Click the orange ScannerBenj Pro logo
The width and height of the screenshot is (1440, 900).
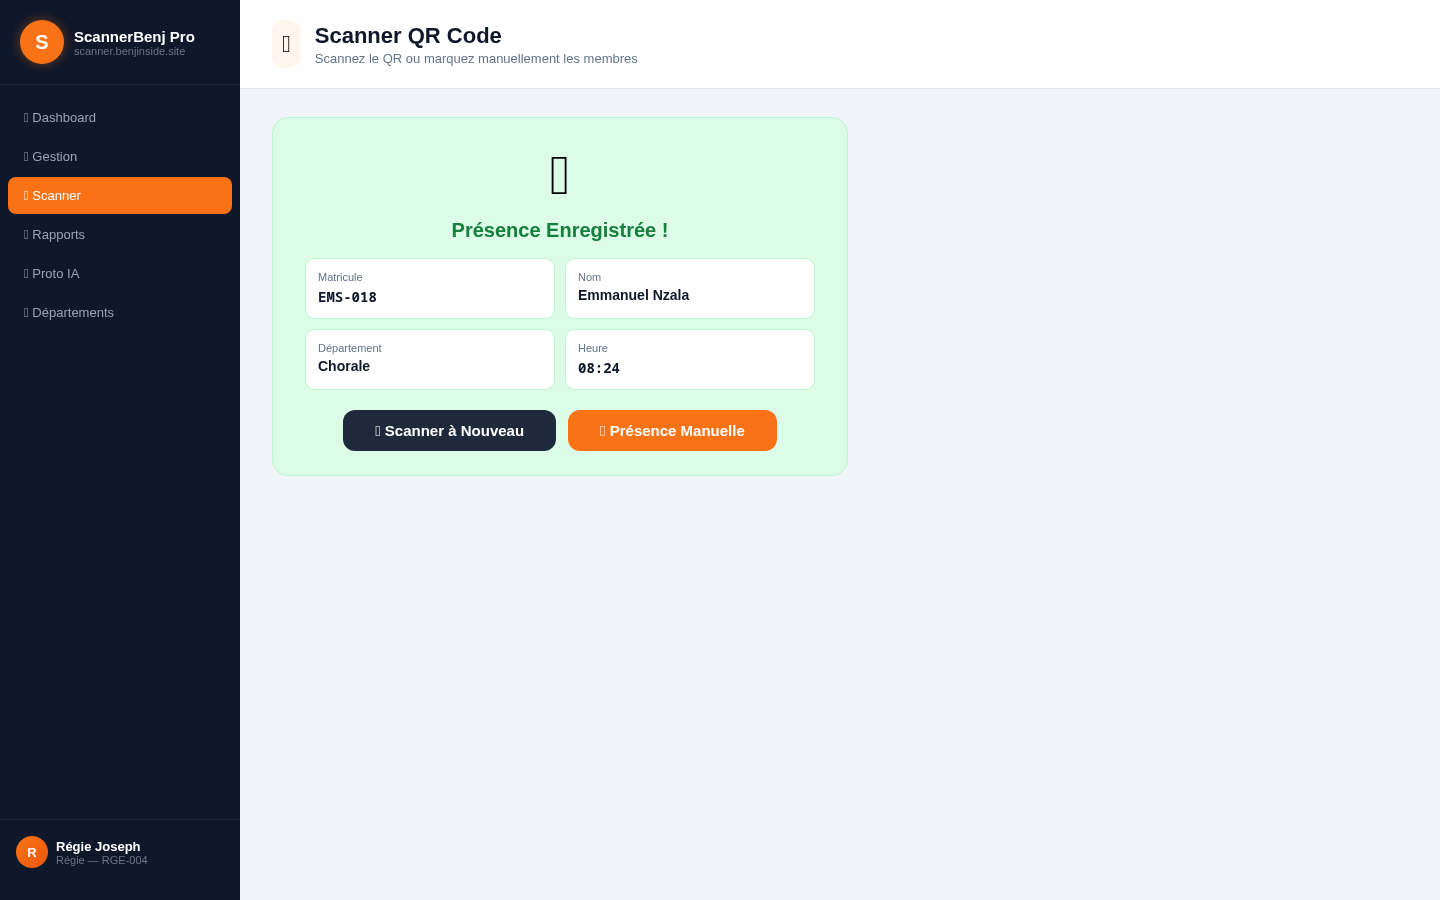pyautogui.click(x=42, y=42)
